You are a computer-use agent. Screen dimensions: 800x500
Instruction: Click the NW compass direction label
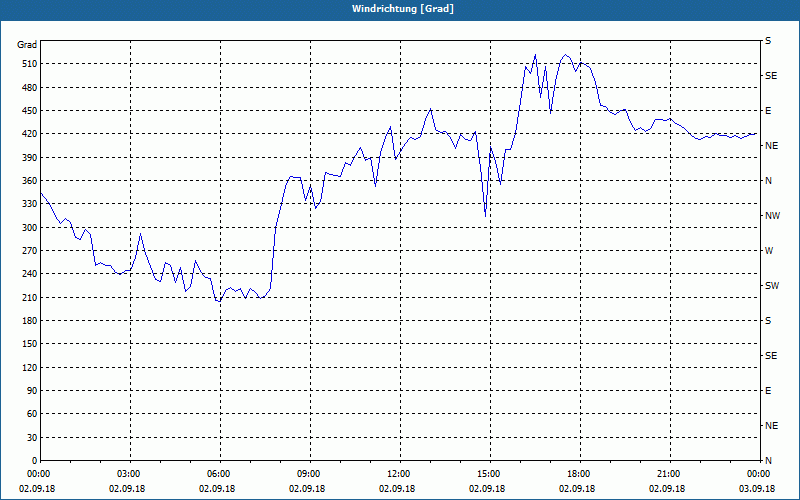coord(772,216)
